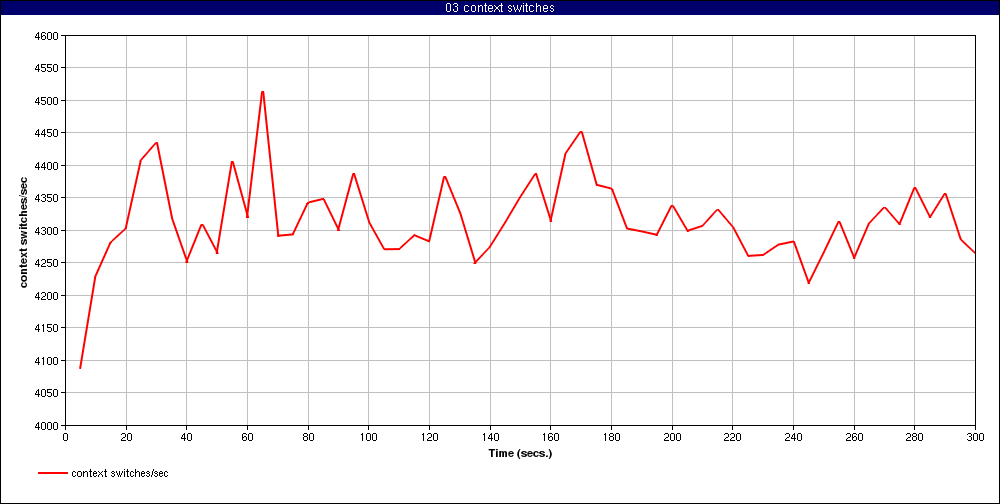Click the 240 x-axis tick label
Screen dimensions: 1000x504
(x=793, y=437)
